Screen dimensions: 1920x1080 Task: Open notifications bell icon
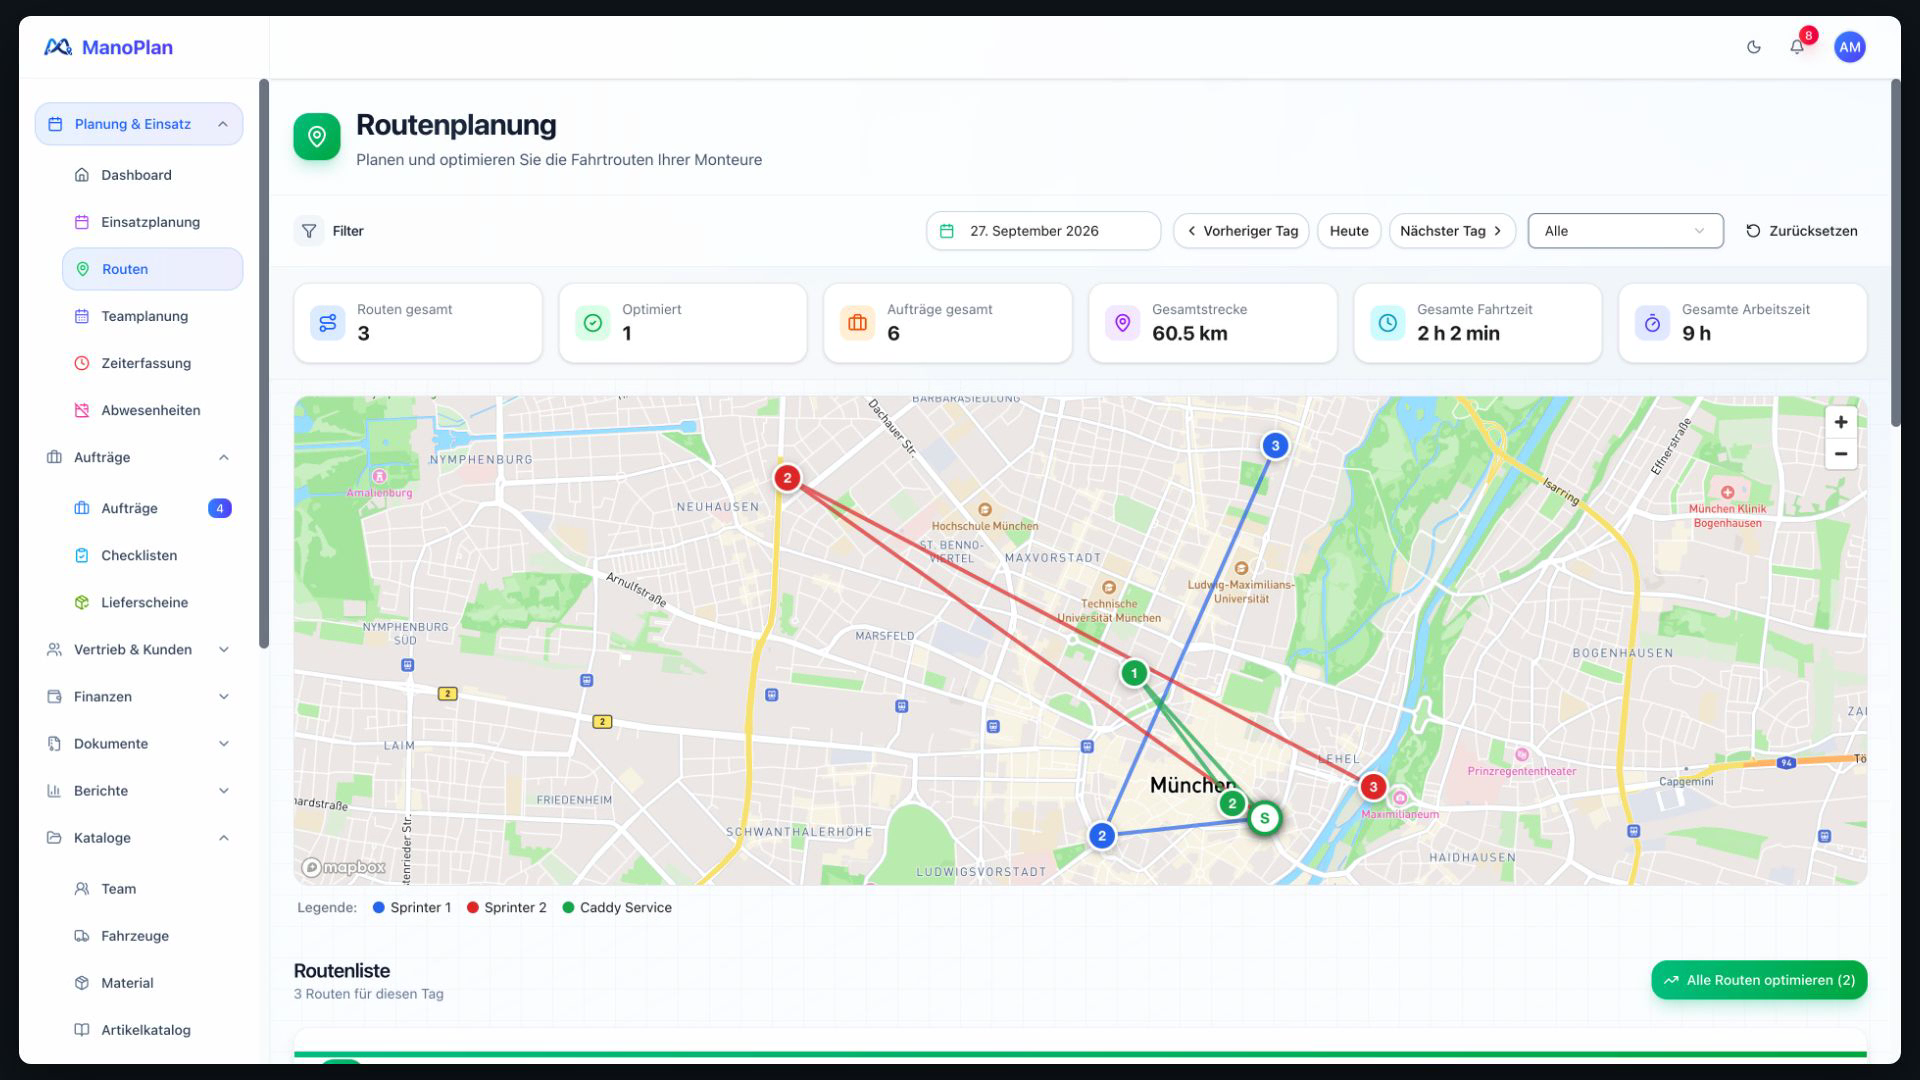1797,47
